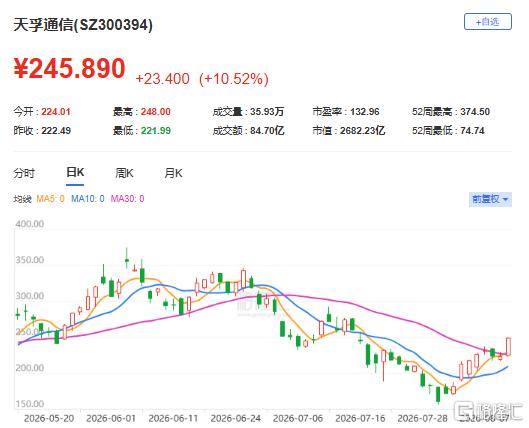Screen dimensions: 529x428
Task: Open the 月K monthly chart tab
Action: pyautogui.click(x=173, y=173)
